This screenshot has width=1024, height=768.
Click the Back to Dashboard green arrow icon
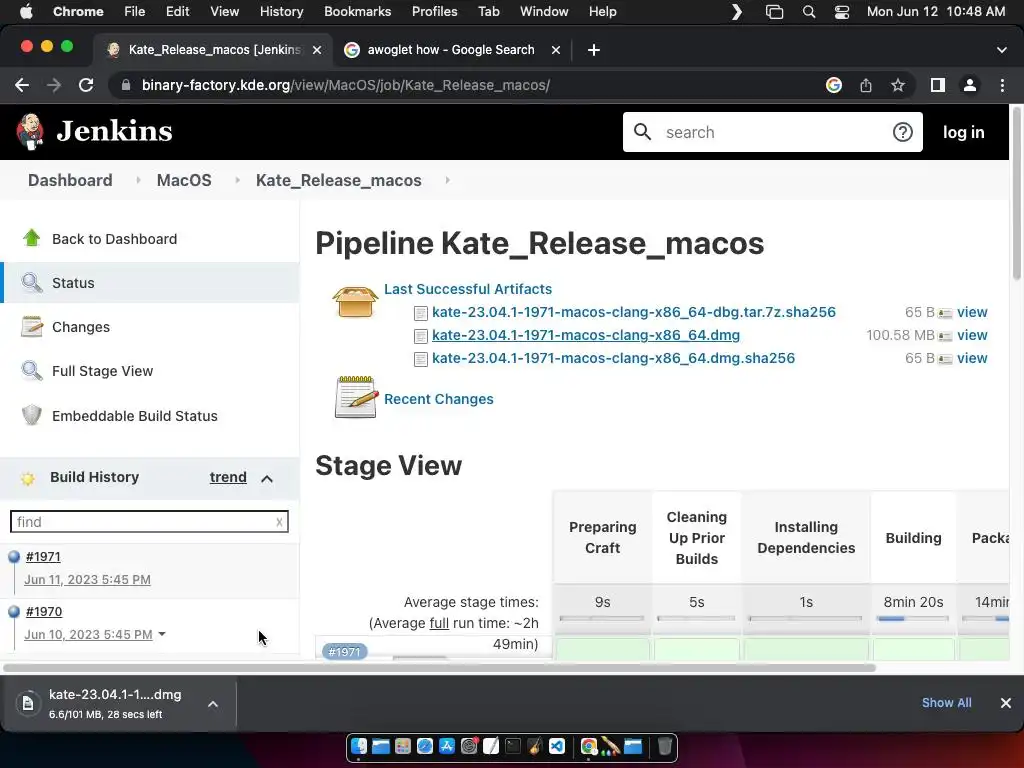pyautogui.click(x=31, y=238)
